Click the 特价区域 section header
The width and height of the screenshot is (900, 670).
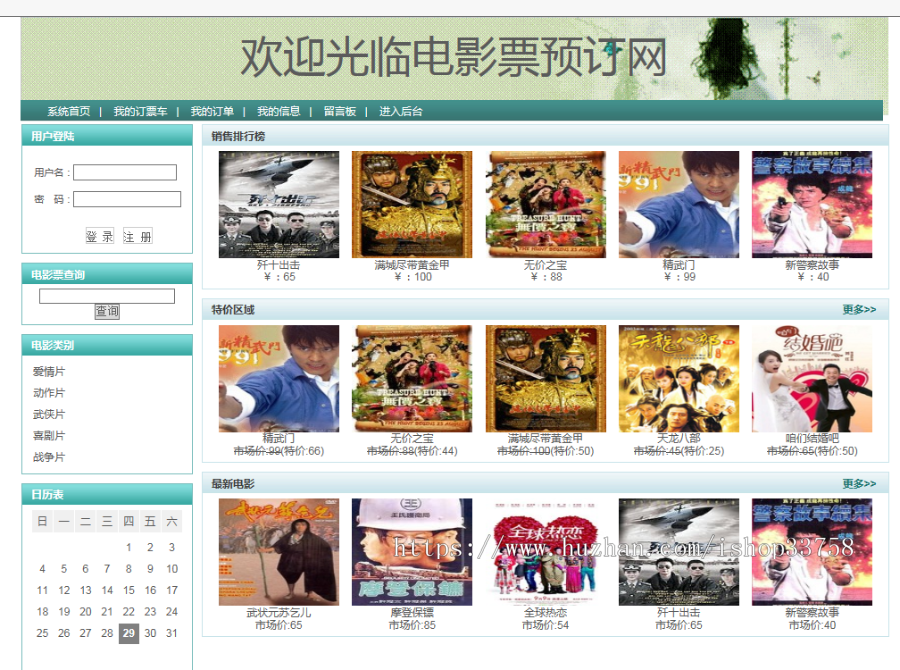pyautogui.click(x=545, y=309)
